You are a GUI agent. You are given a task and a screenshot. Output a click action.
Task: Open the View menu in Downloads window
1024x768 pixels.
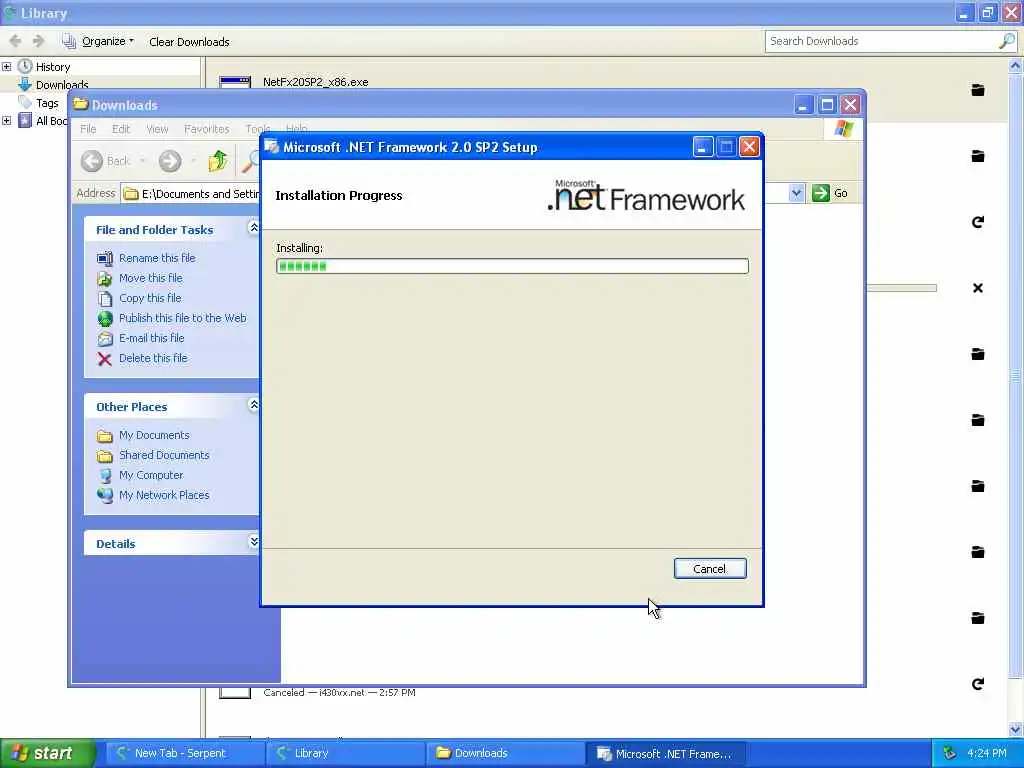(x=157, y=129)
